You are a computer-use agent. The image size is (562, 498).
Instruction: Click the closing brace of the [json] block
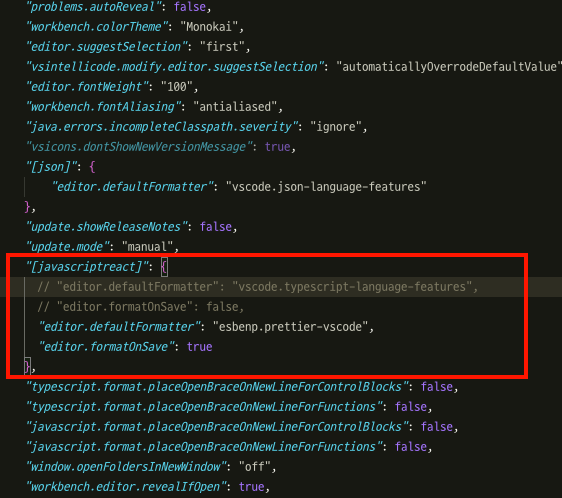coord(27,207)
